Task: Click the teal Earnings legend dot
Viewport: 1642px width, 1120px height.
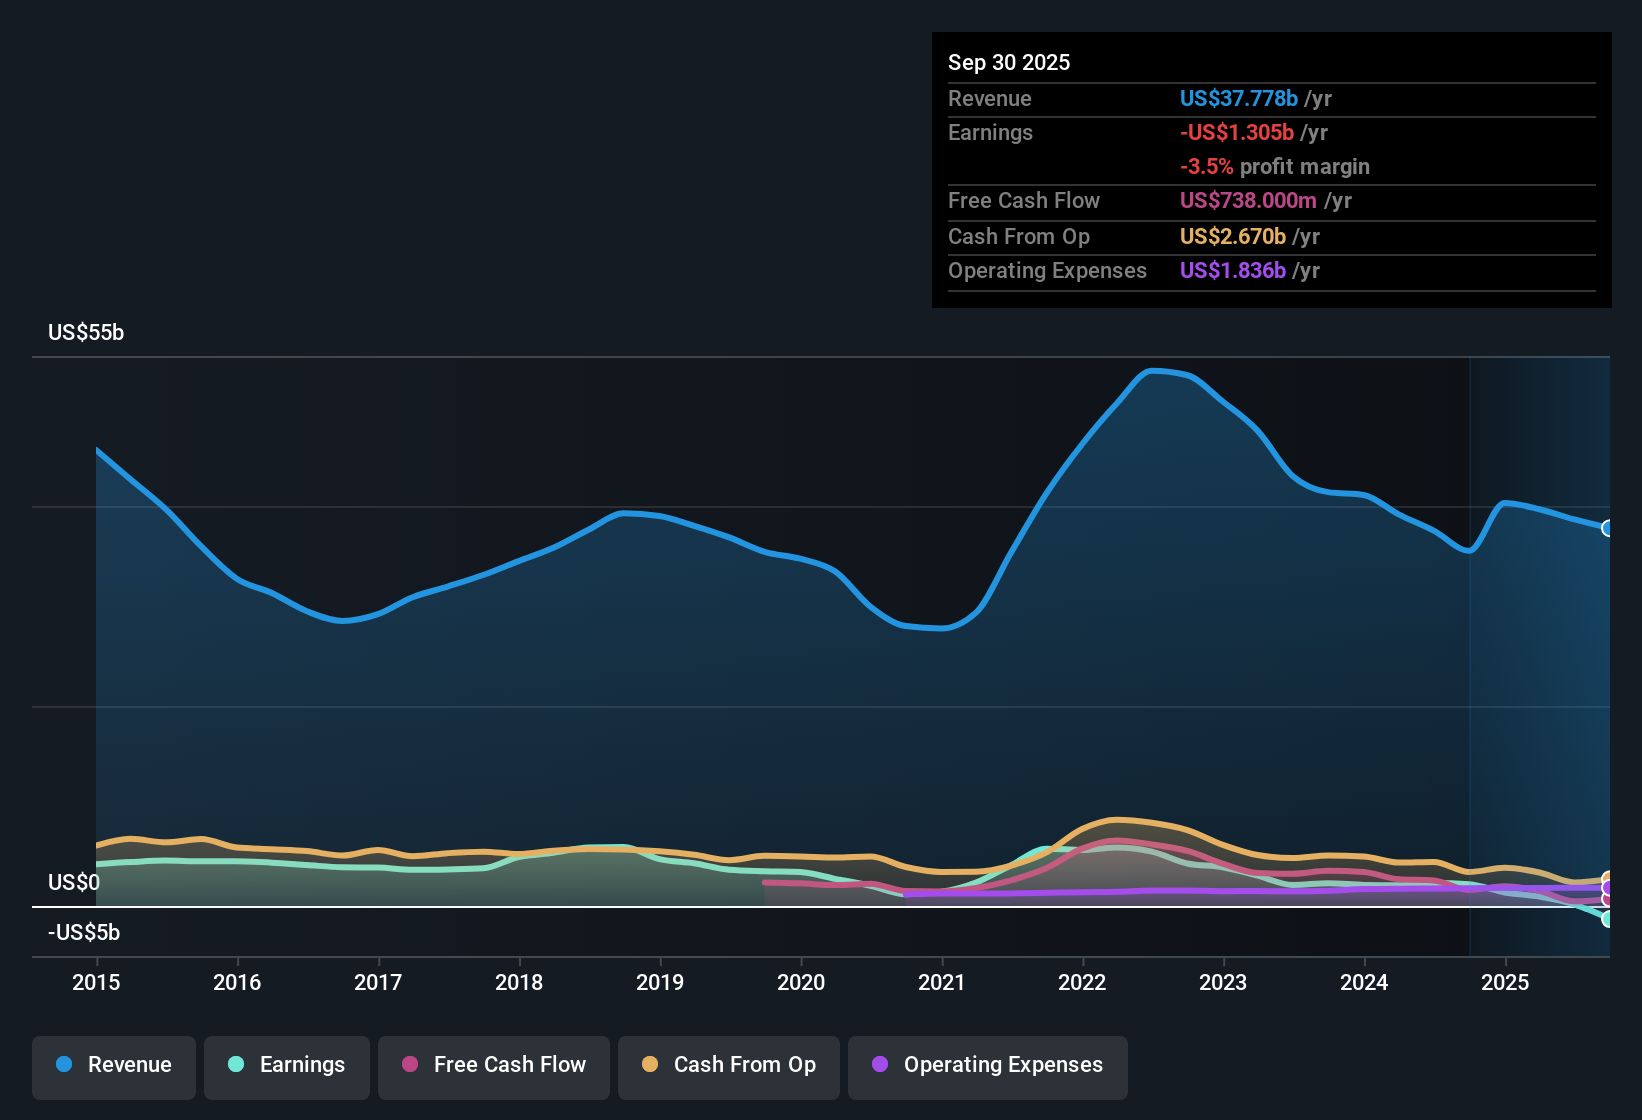Action: point(236,1065)
